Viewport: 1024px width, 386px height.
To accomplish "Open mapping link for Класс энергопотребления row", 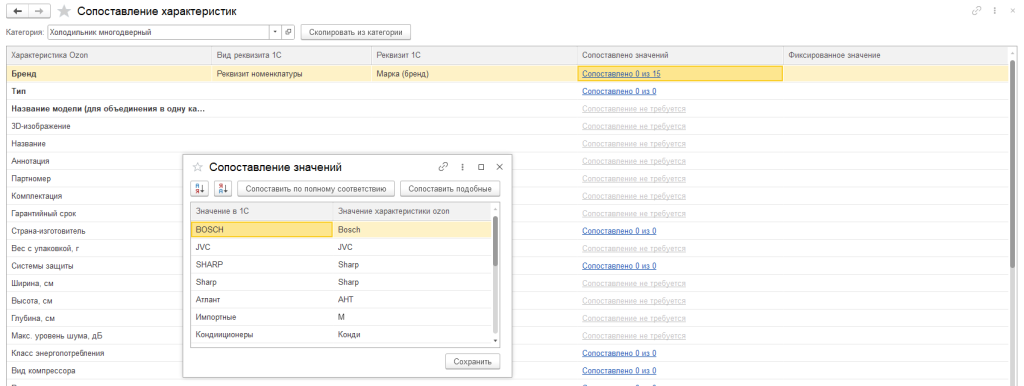I will click(x=619, y=353).
